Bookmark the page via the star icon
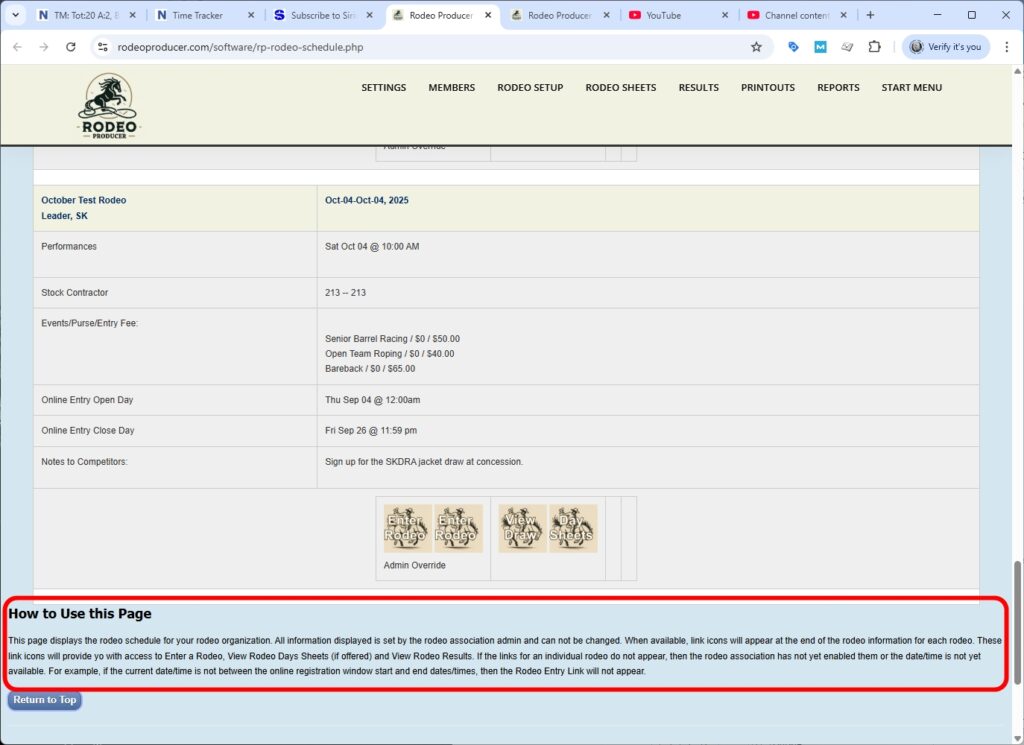The width and height of the screenshot is (1024, 745). point(756,46)
